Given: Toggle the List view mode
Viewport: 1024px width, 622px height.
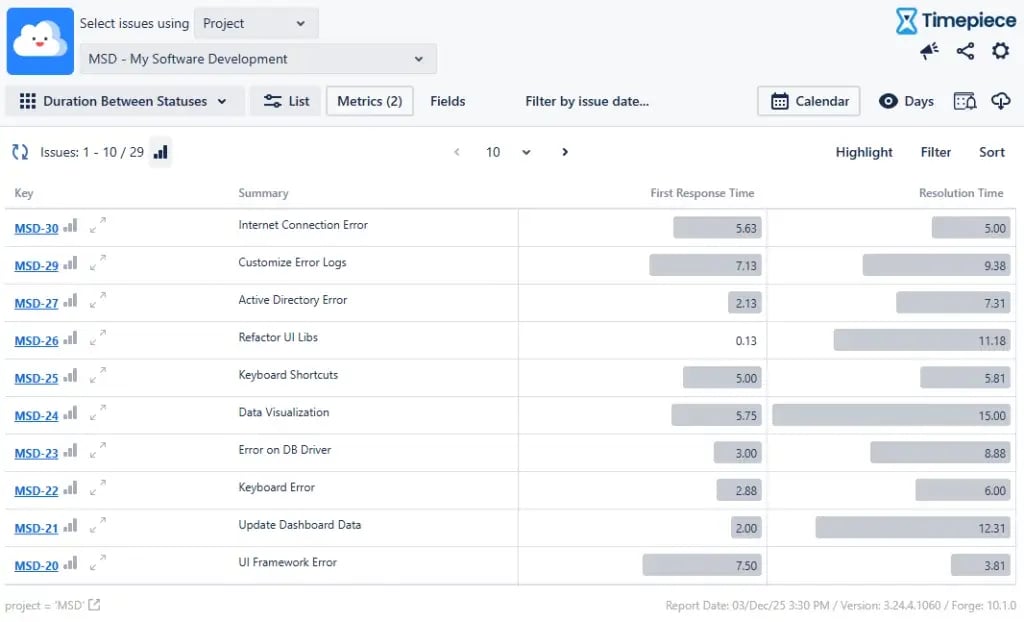Looking at the screenshot, I should pyautogui.click(x=286, y=101).
